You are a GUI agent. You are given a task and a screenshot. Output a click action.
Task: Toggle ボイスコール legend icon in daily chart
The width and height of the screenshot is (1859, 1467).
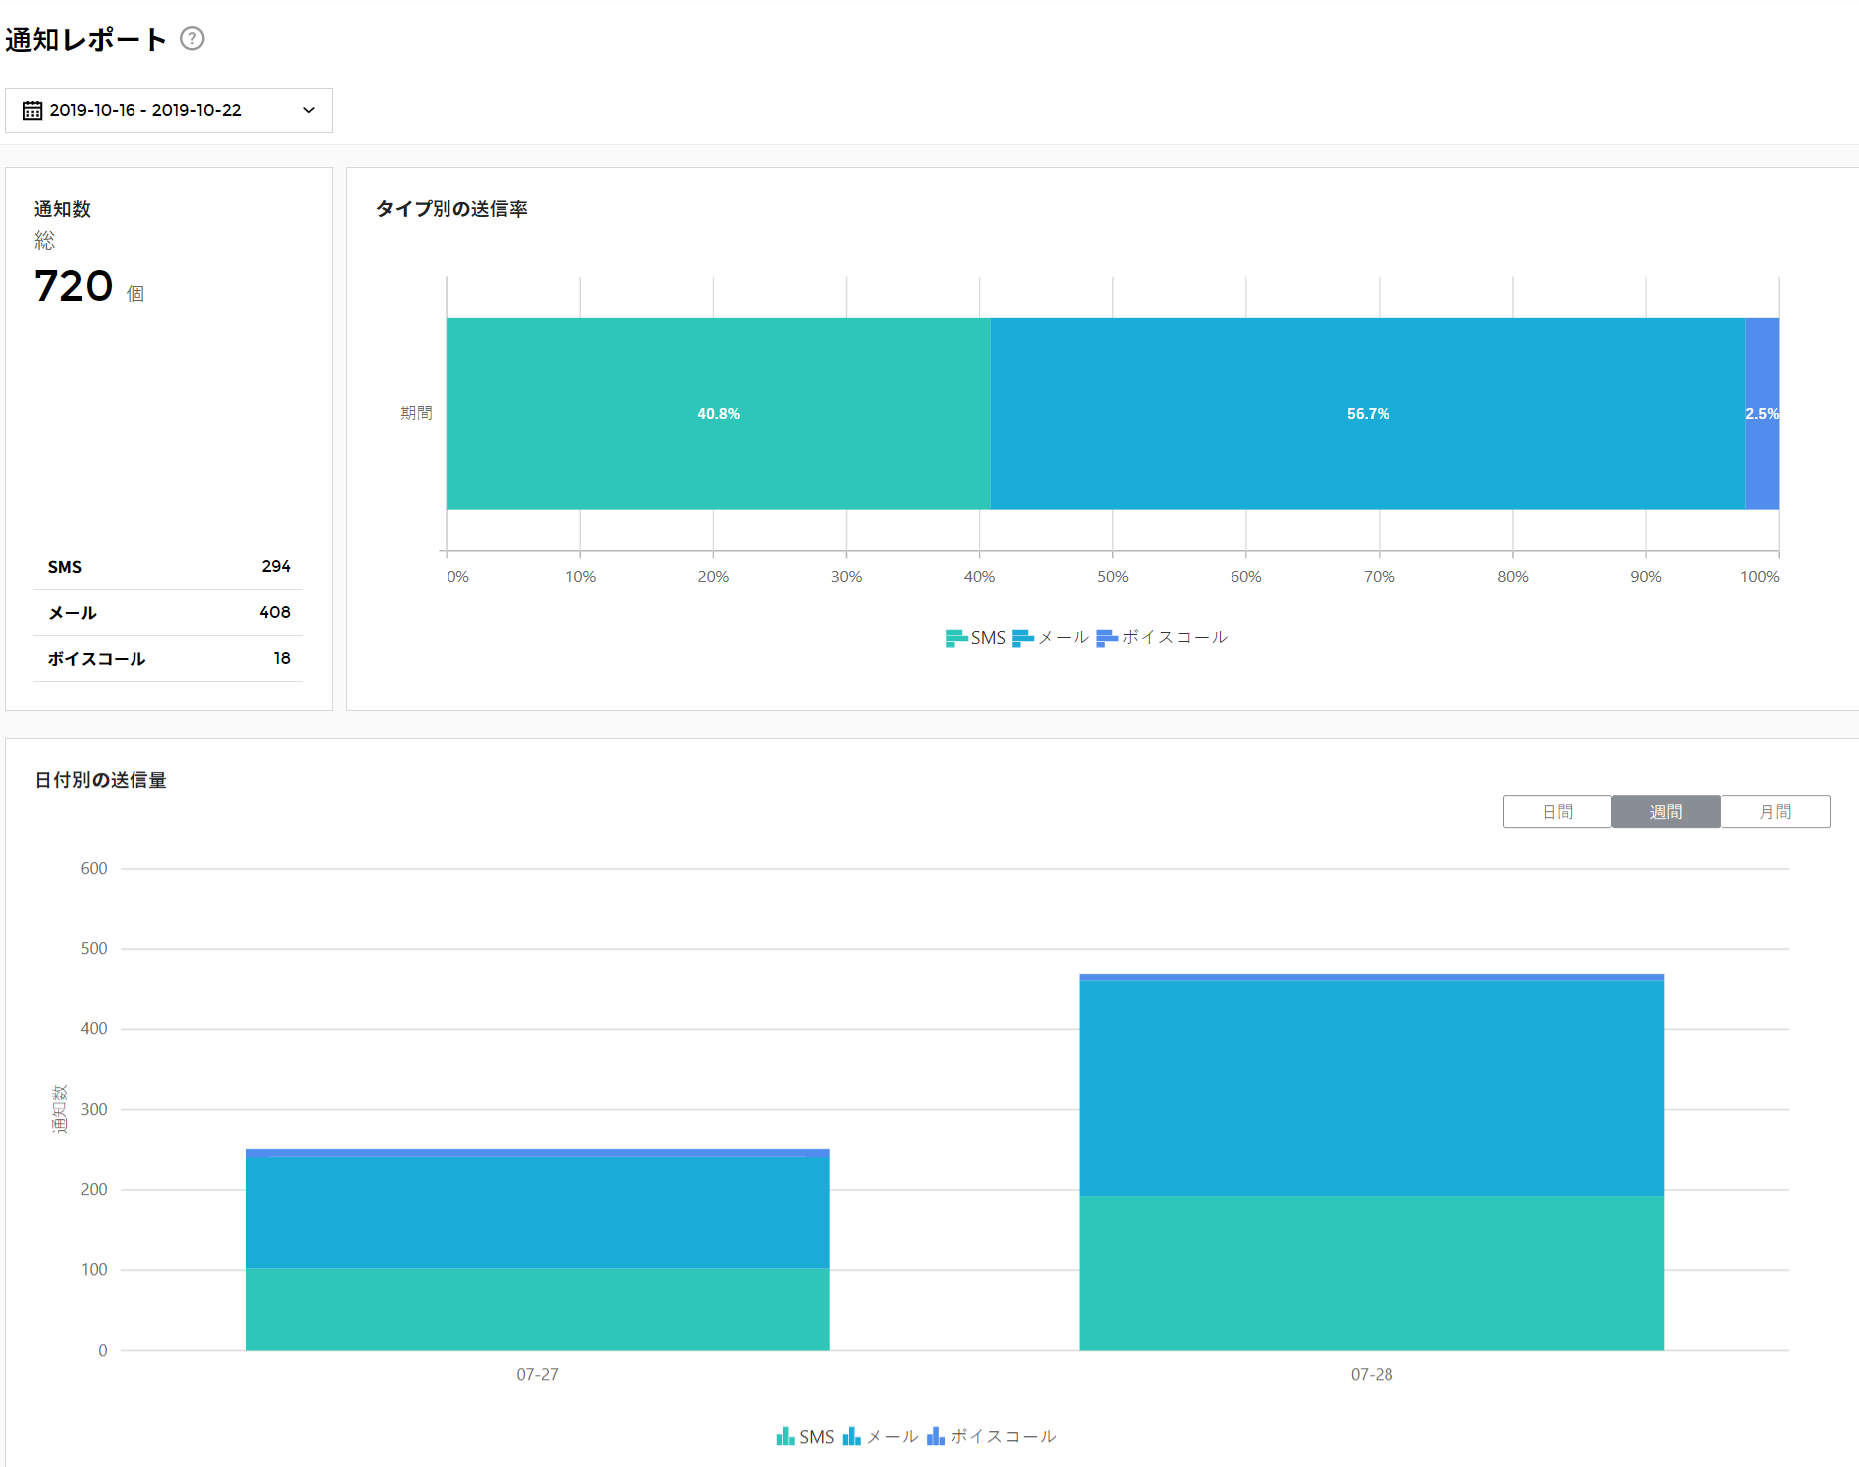(x=936, y=1437)
